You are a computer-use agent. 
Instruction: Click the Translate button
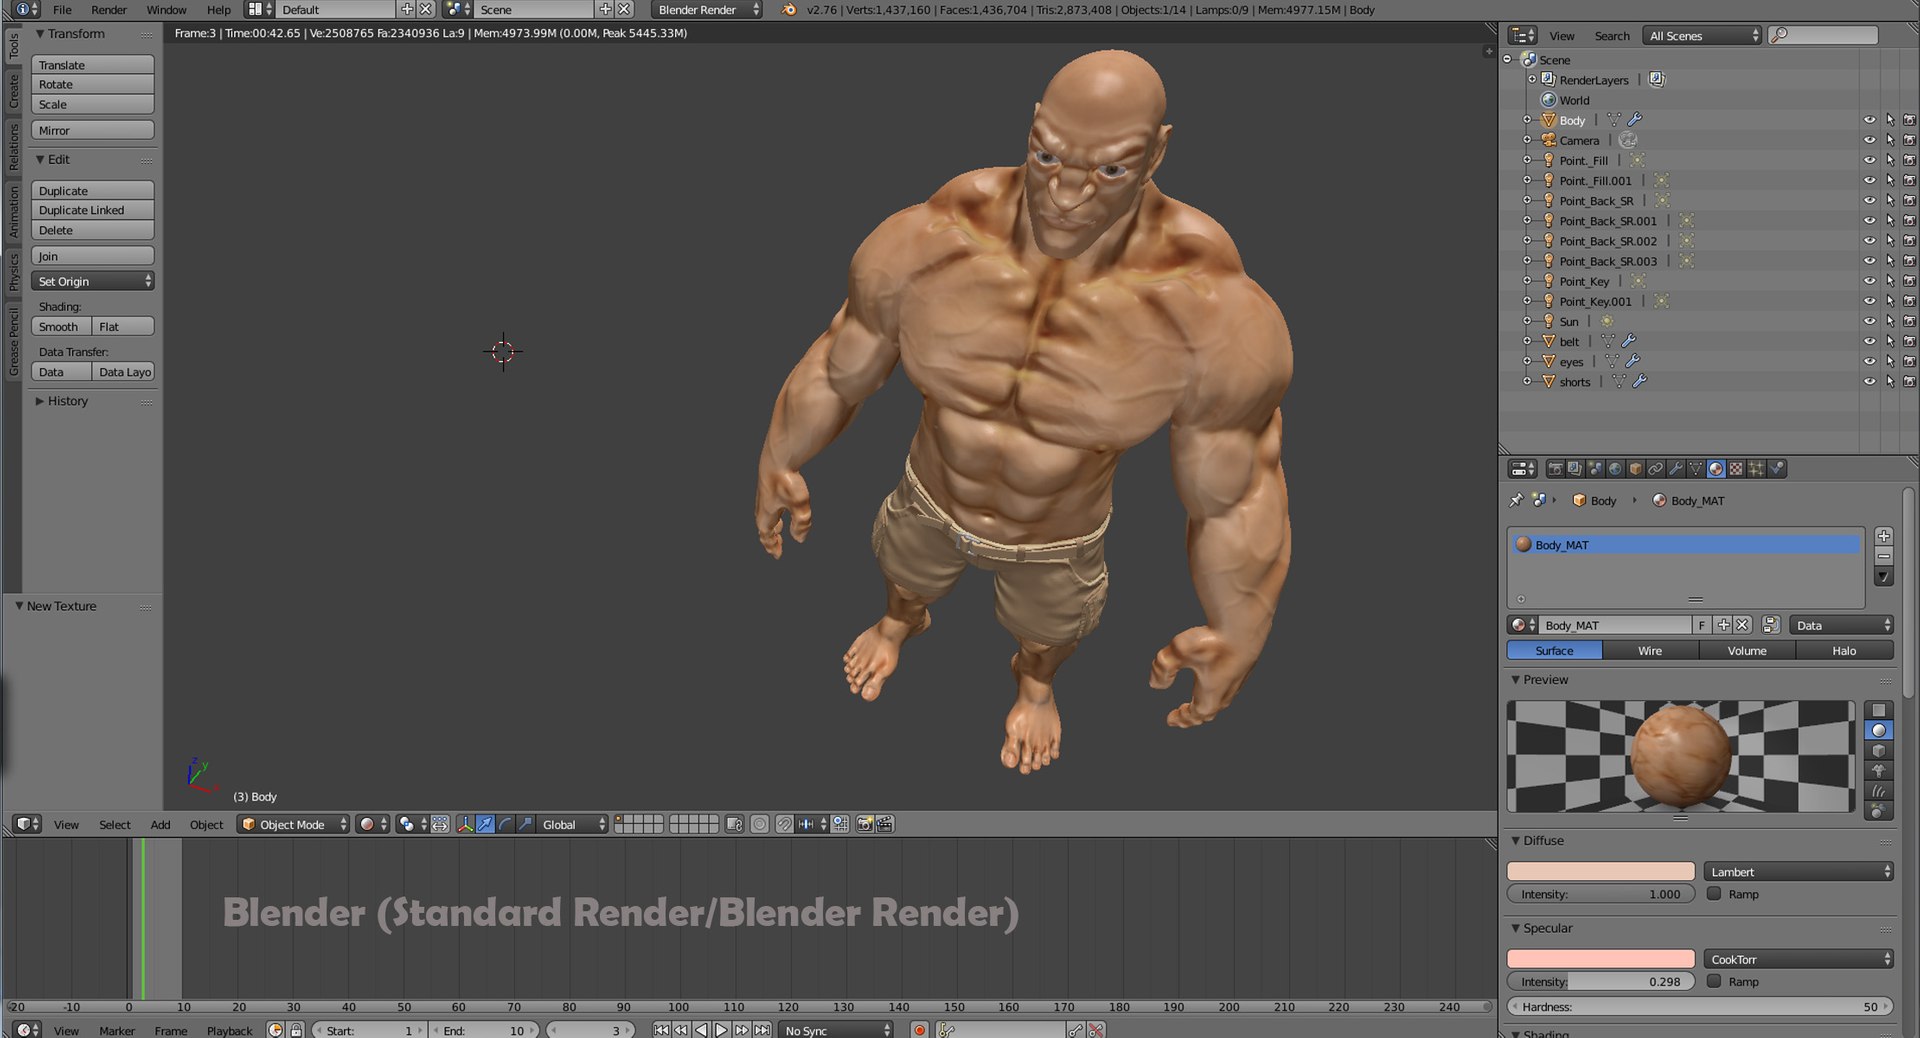tap(92, 65)
